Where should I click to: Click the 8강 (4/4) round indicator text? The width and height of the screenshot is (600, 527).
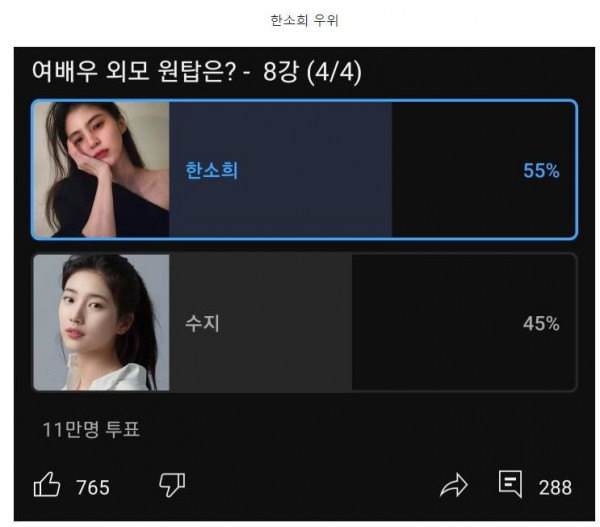pyautogui.click(x=312, y=72)
